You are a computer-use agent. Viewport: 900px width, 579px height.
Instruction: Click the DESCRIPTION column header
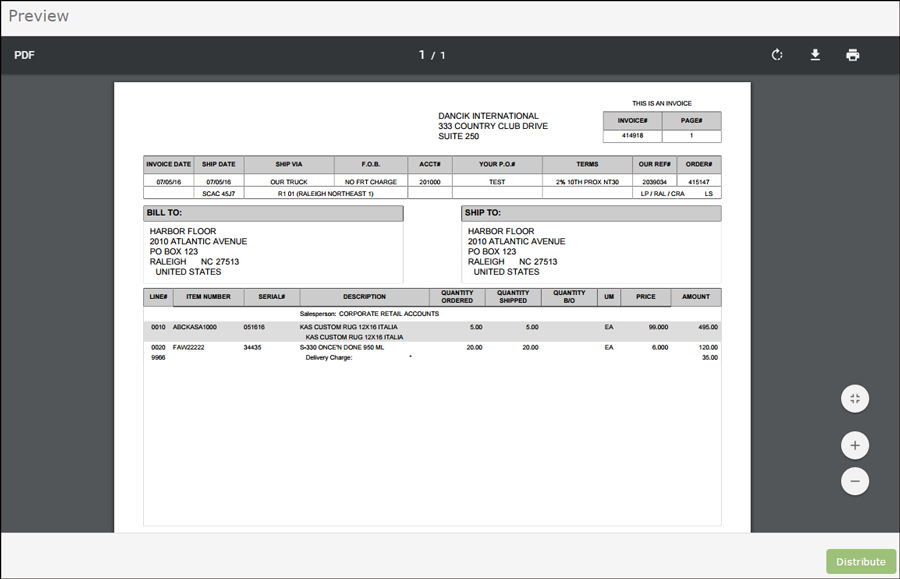[364, 297]
